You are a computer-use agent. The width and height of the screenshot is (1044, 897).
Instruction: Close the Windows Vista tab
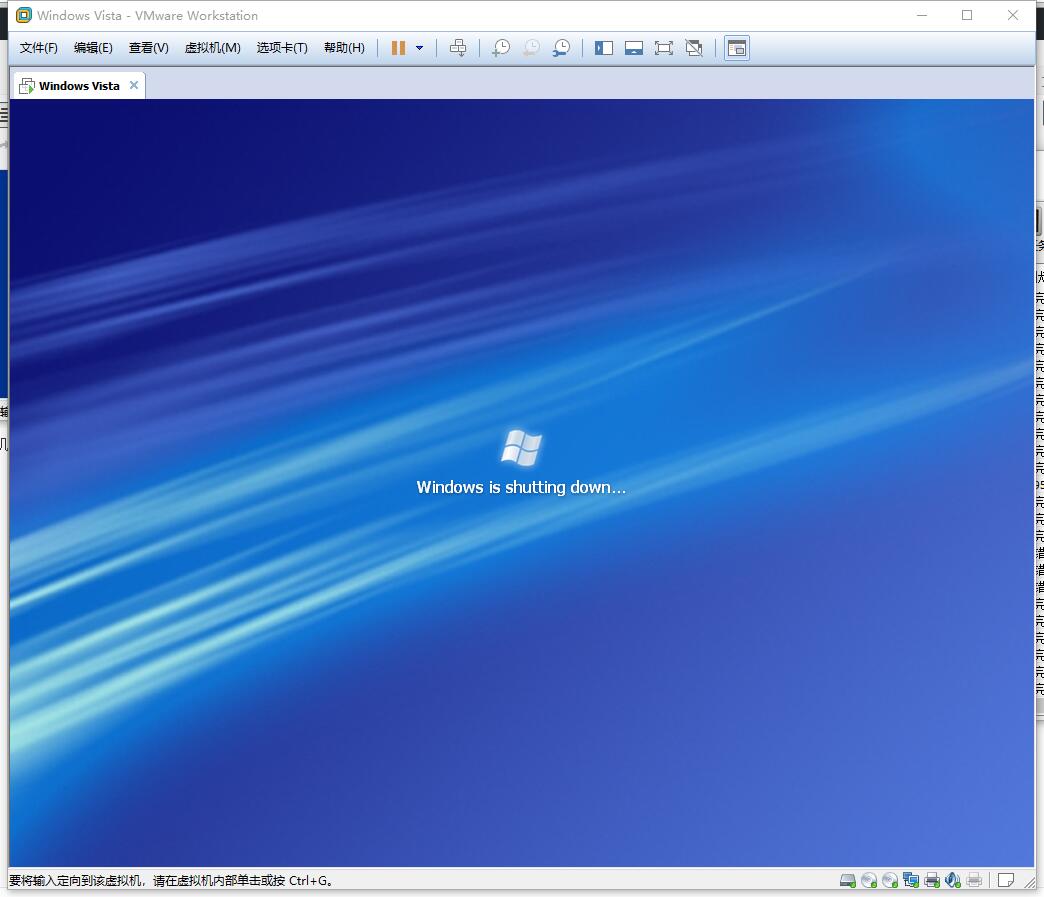134,85
